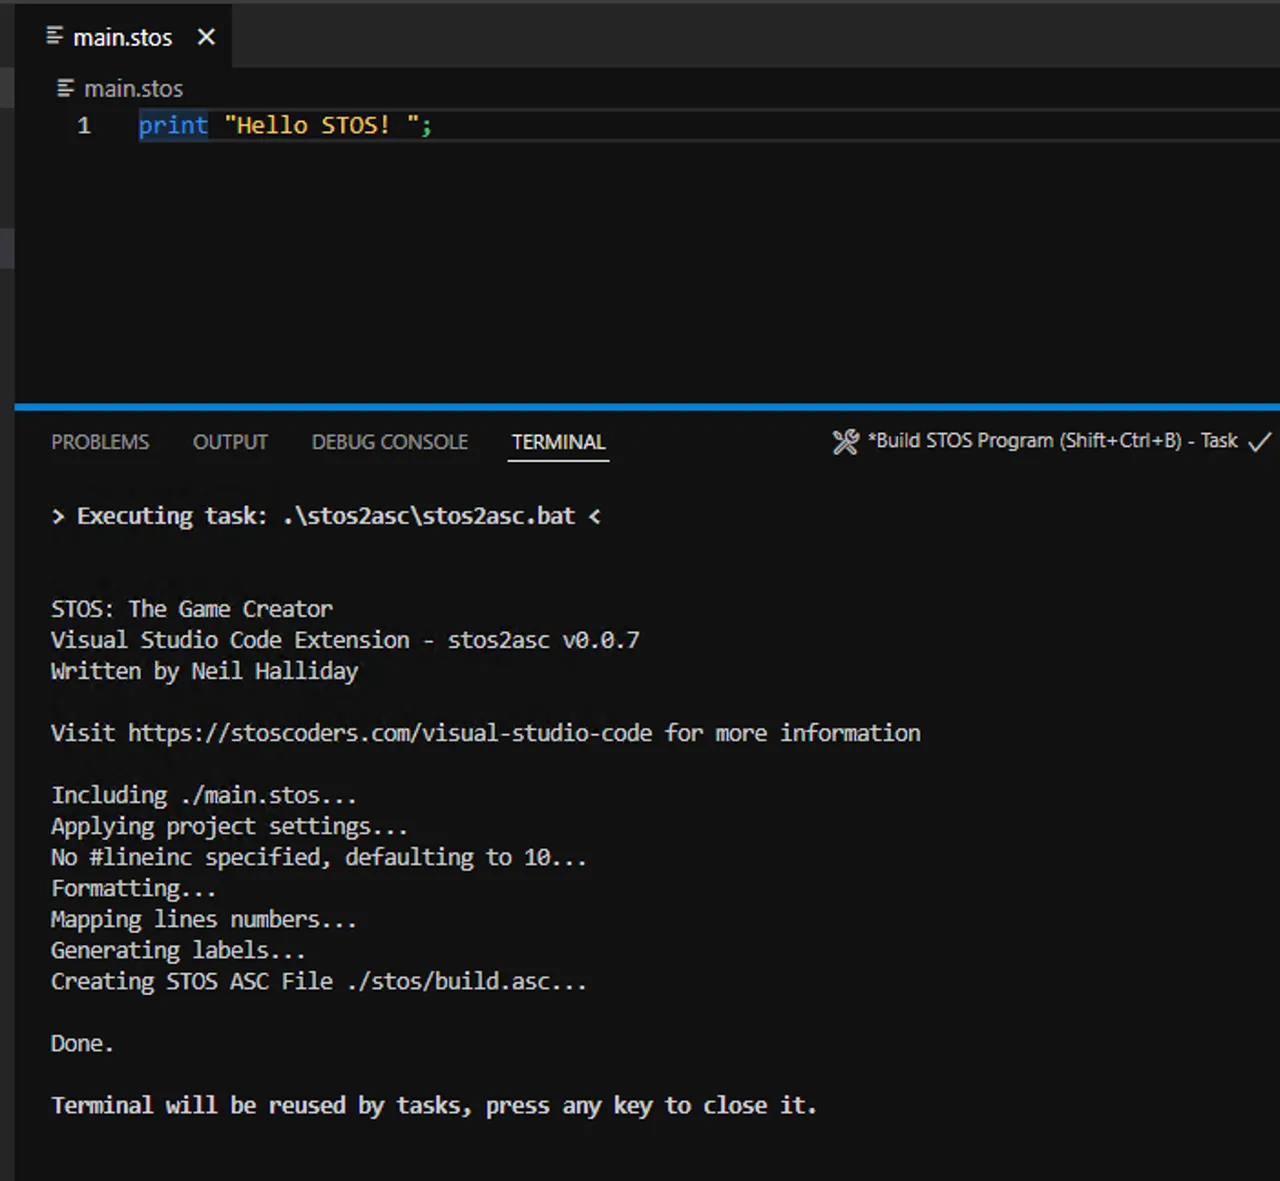Viewport: 1280px width, 1181px height.
Task: Click line number 1 in the gutter
Action: tap(84, 126)
